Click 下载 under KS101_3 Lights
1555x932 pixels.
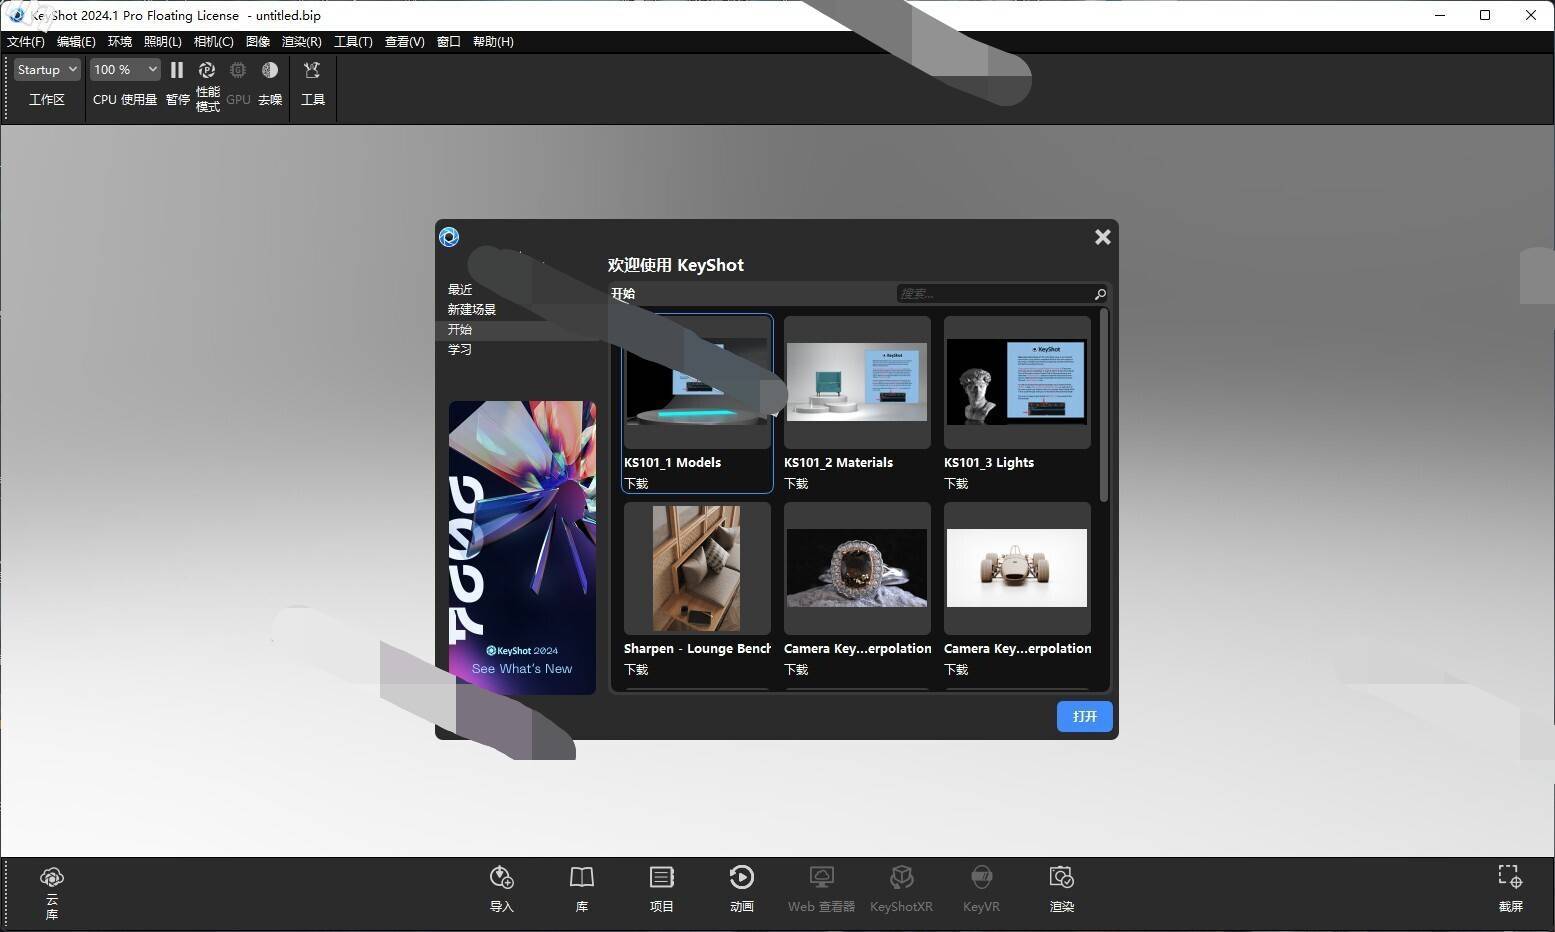(x=956, y=484)
